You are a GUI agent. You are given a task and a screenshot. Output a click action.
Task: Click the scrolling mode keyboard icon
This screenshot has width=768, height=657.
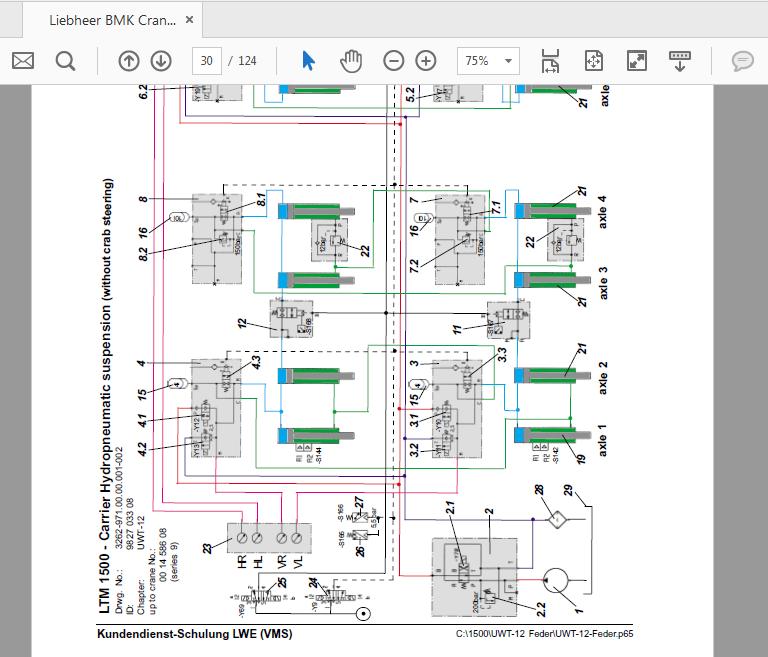coord(680,61)
